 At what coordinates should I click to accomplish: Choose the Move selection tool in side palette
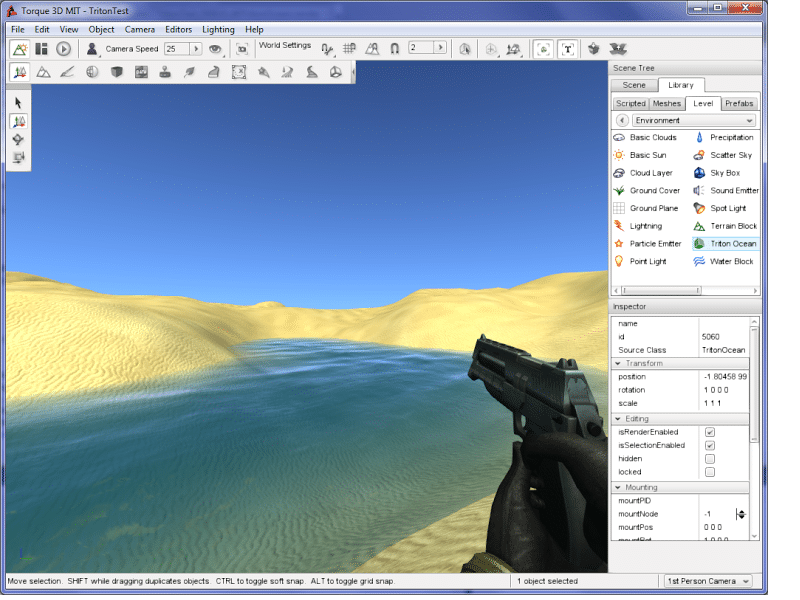[19, 121]
